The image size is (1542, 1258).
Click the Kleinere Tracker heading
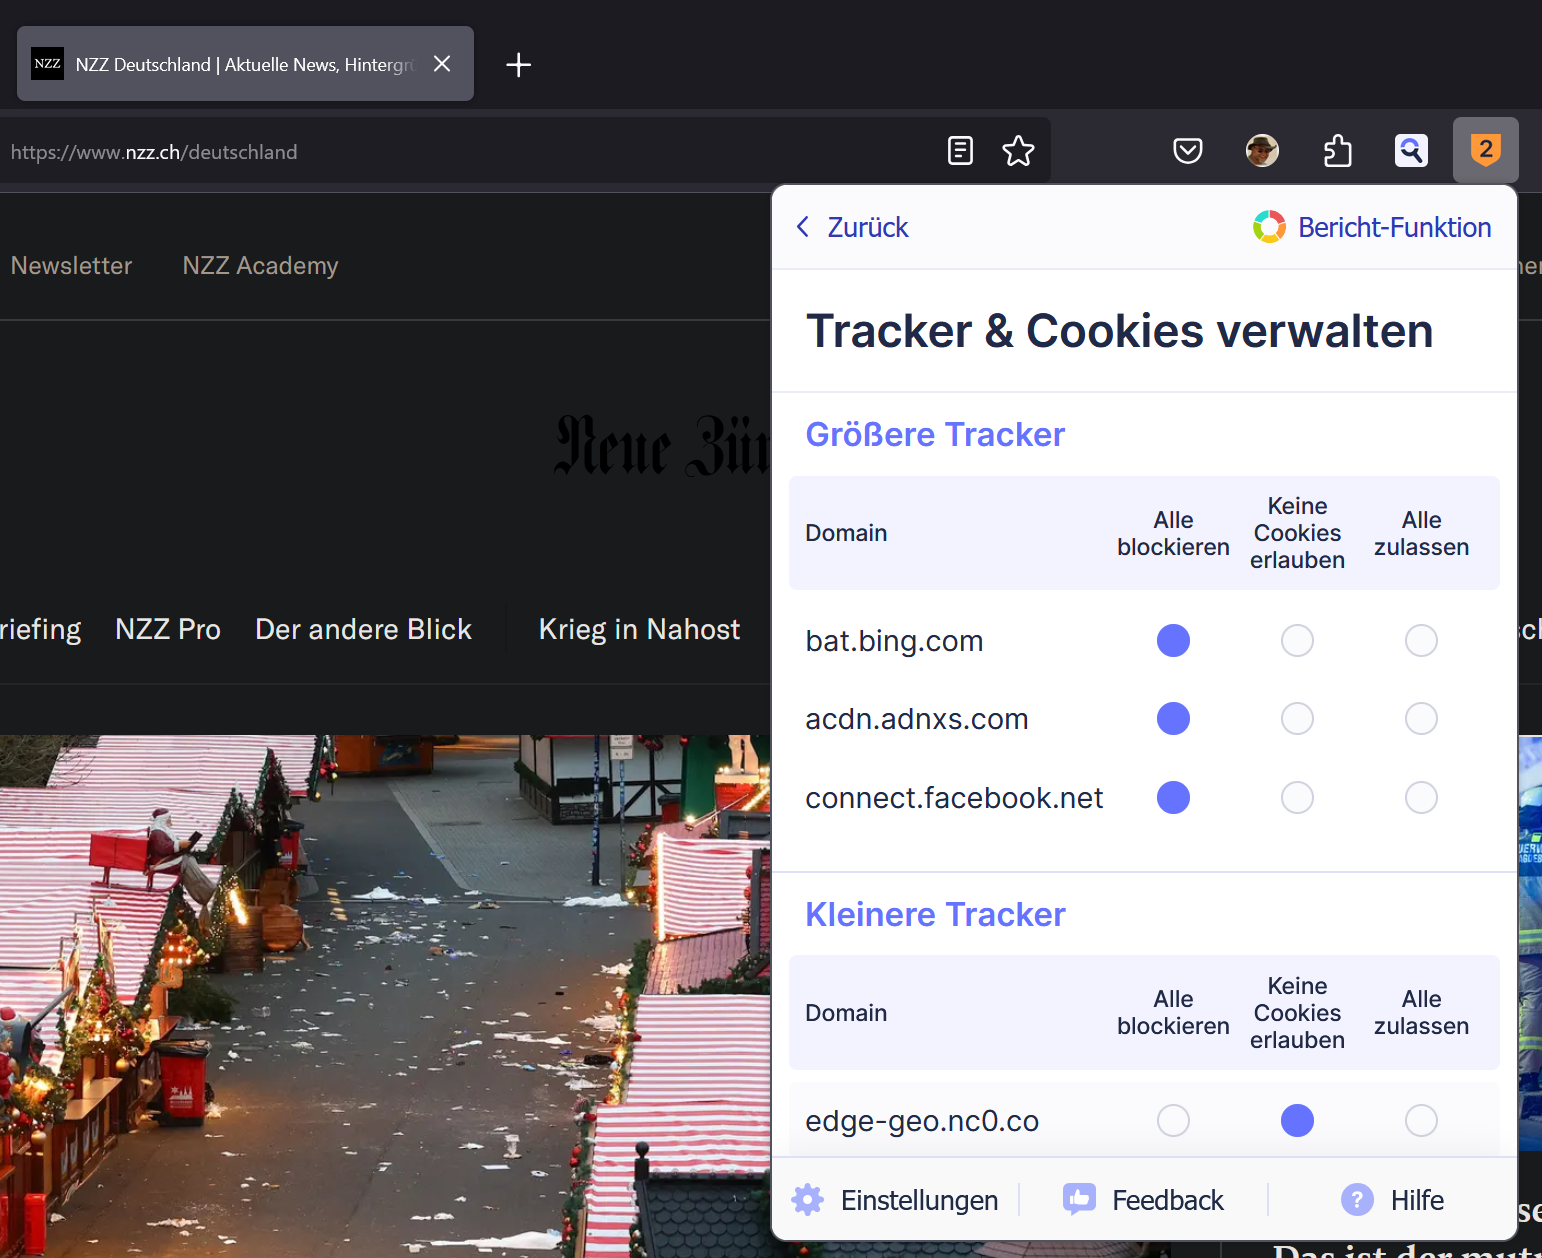point(935,914)
